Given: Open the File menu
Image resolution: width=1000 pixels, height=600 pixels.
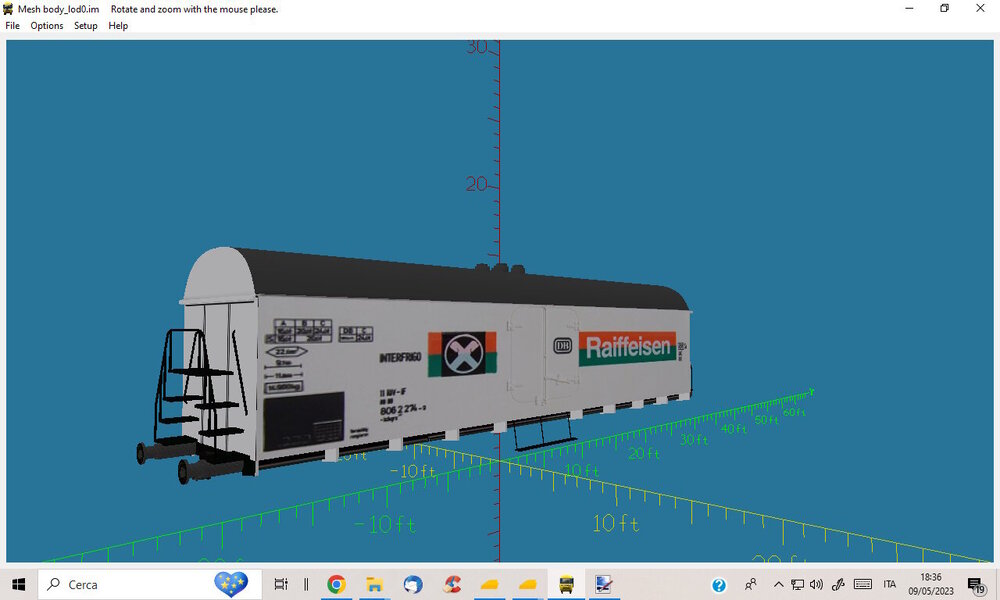Looking at the screenshot, I should (13, 26).
